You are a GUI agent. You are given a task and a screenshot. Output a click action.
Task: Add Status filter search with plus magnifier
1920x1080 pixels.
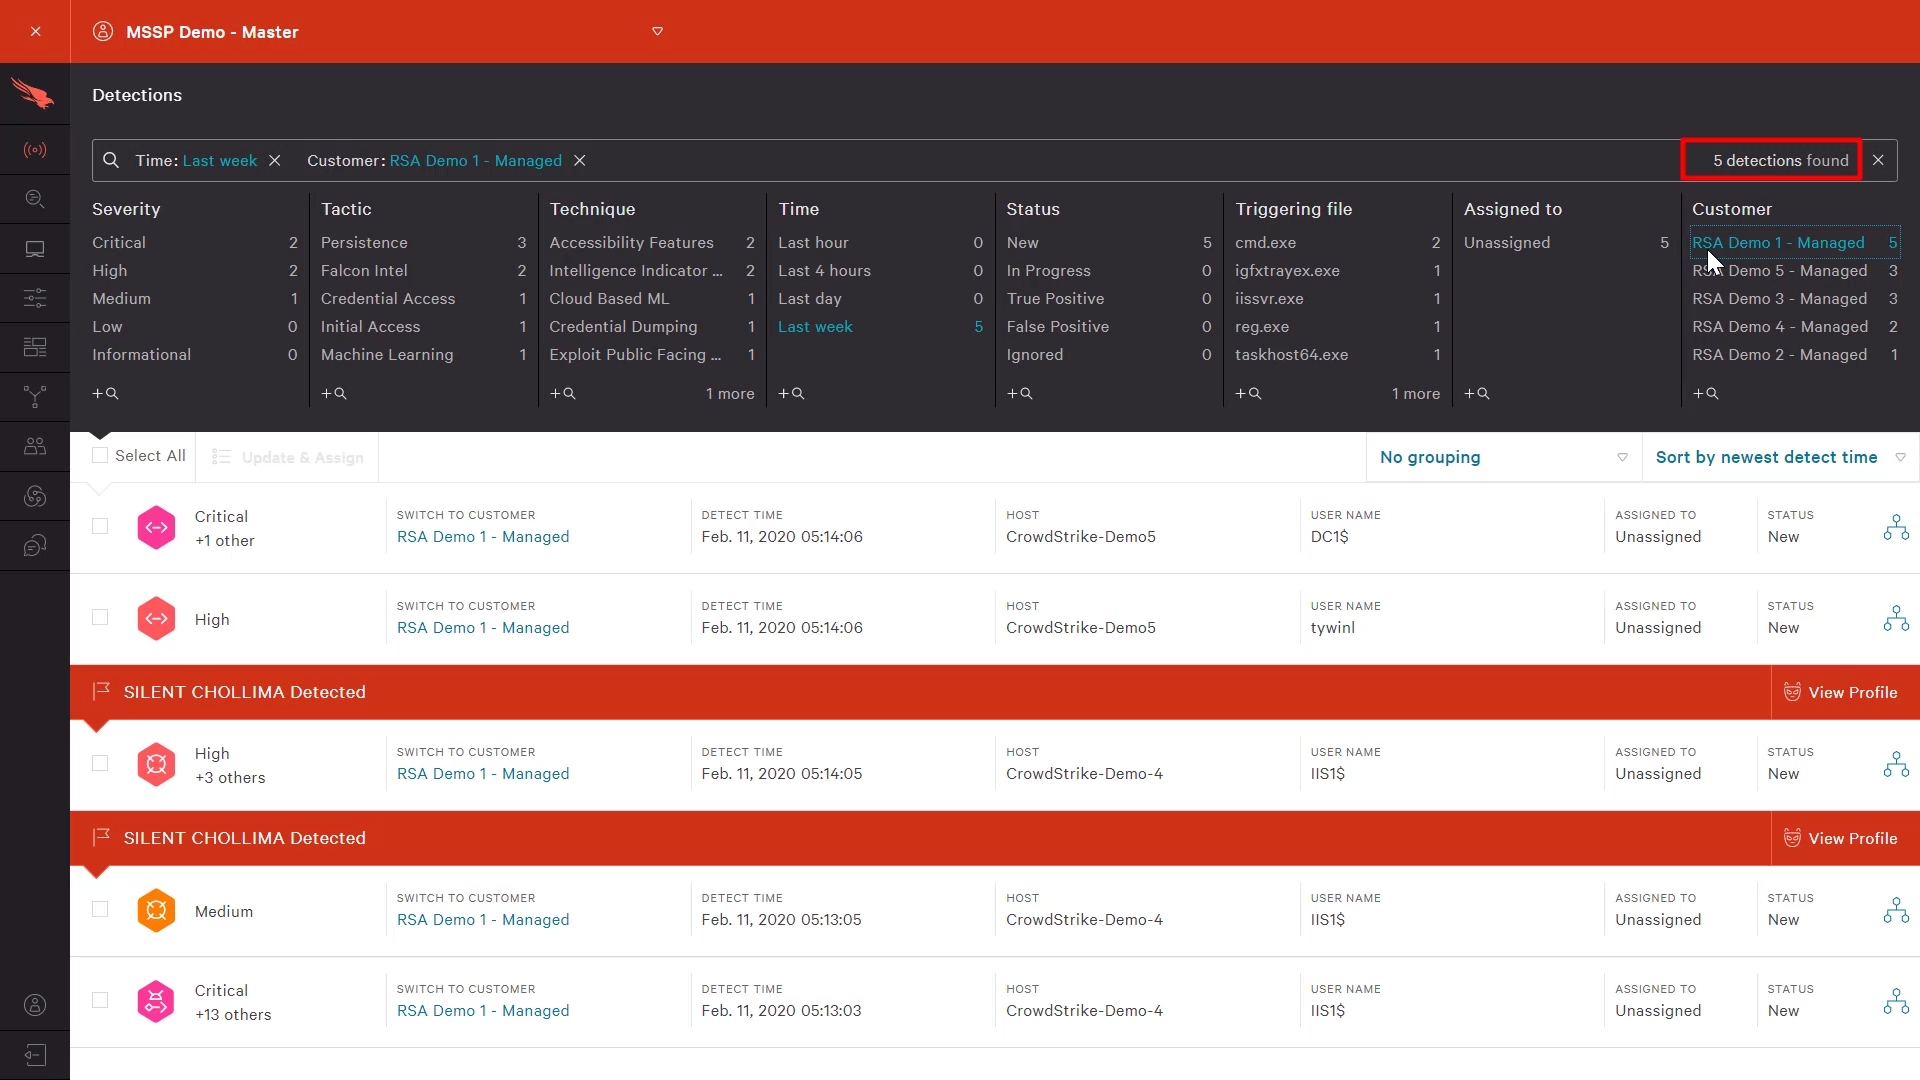click(x=1020, y=393)
